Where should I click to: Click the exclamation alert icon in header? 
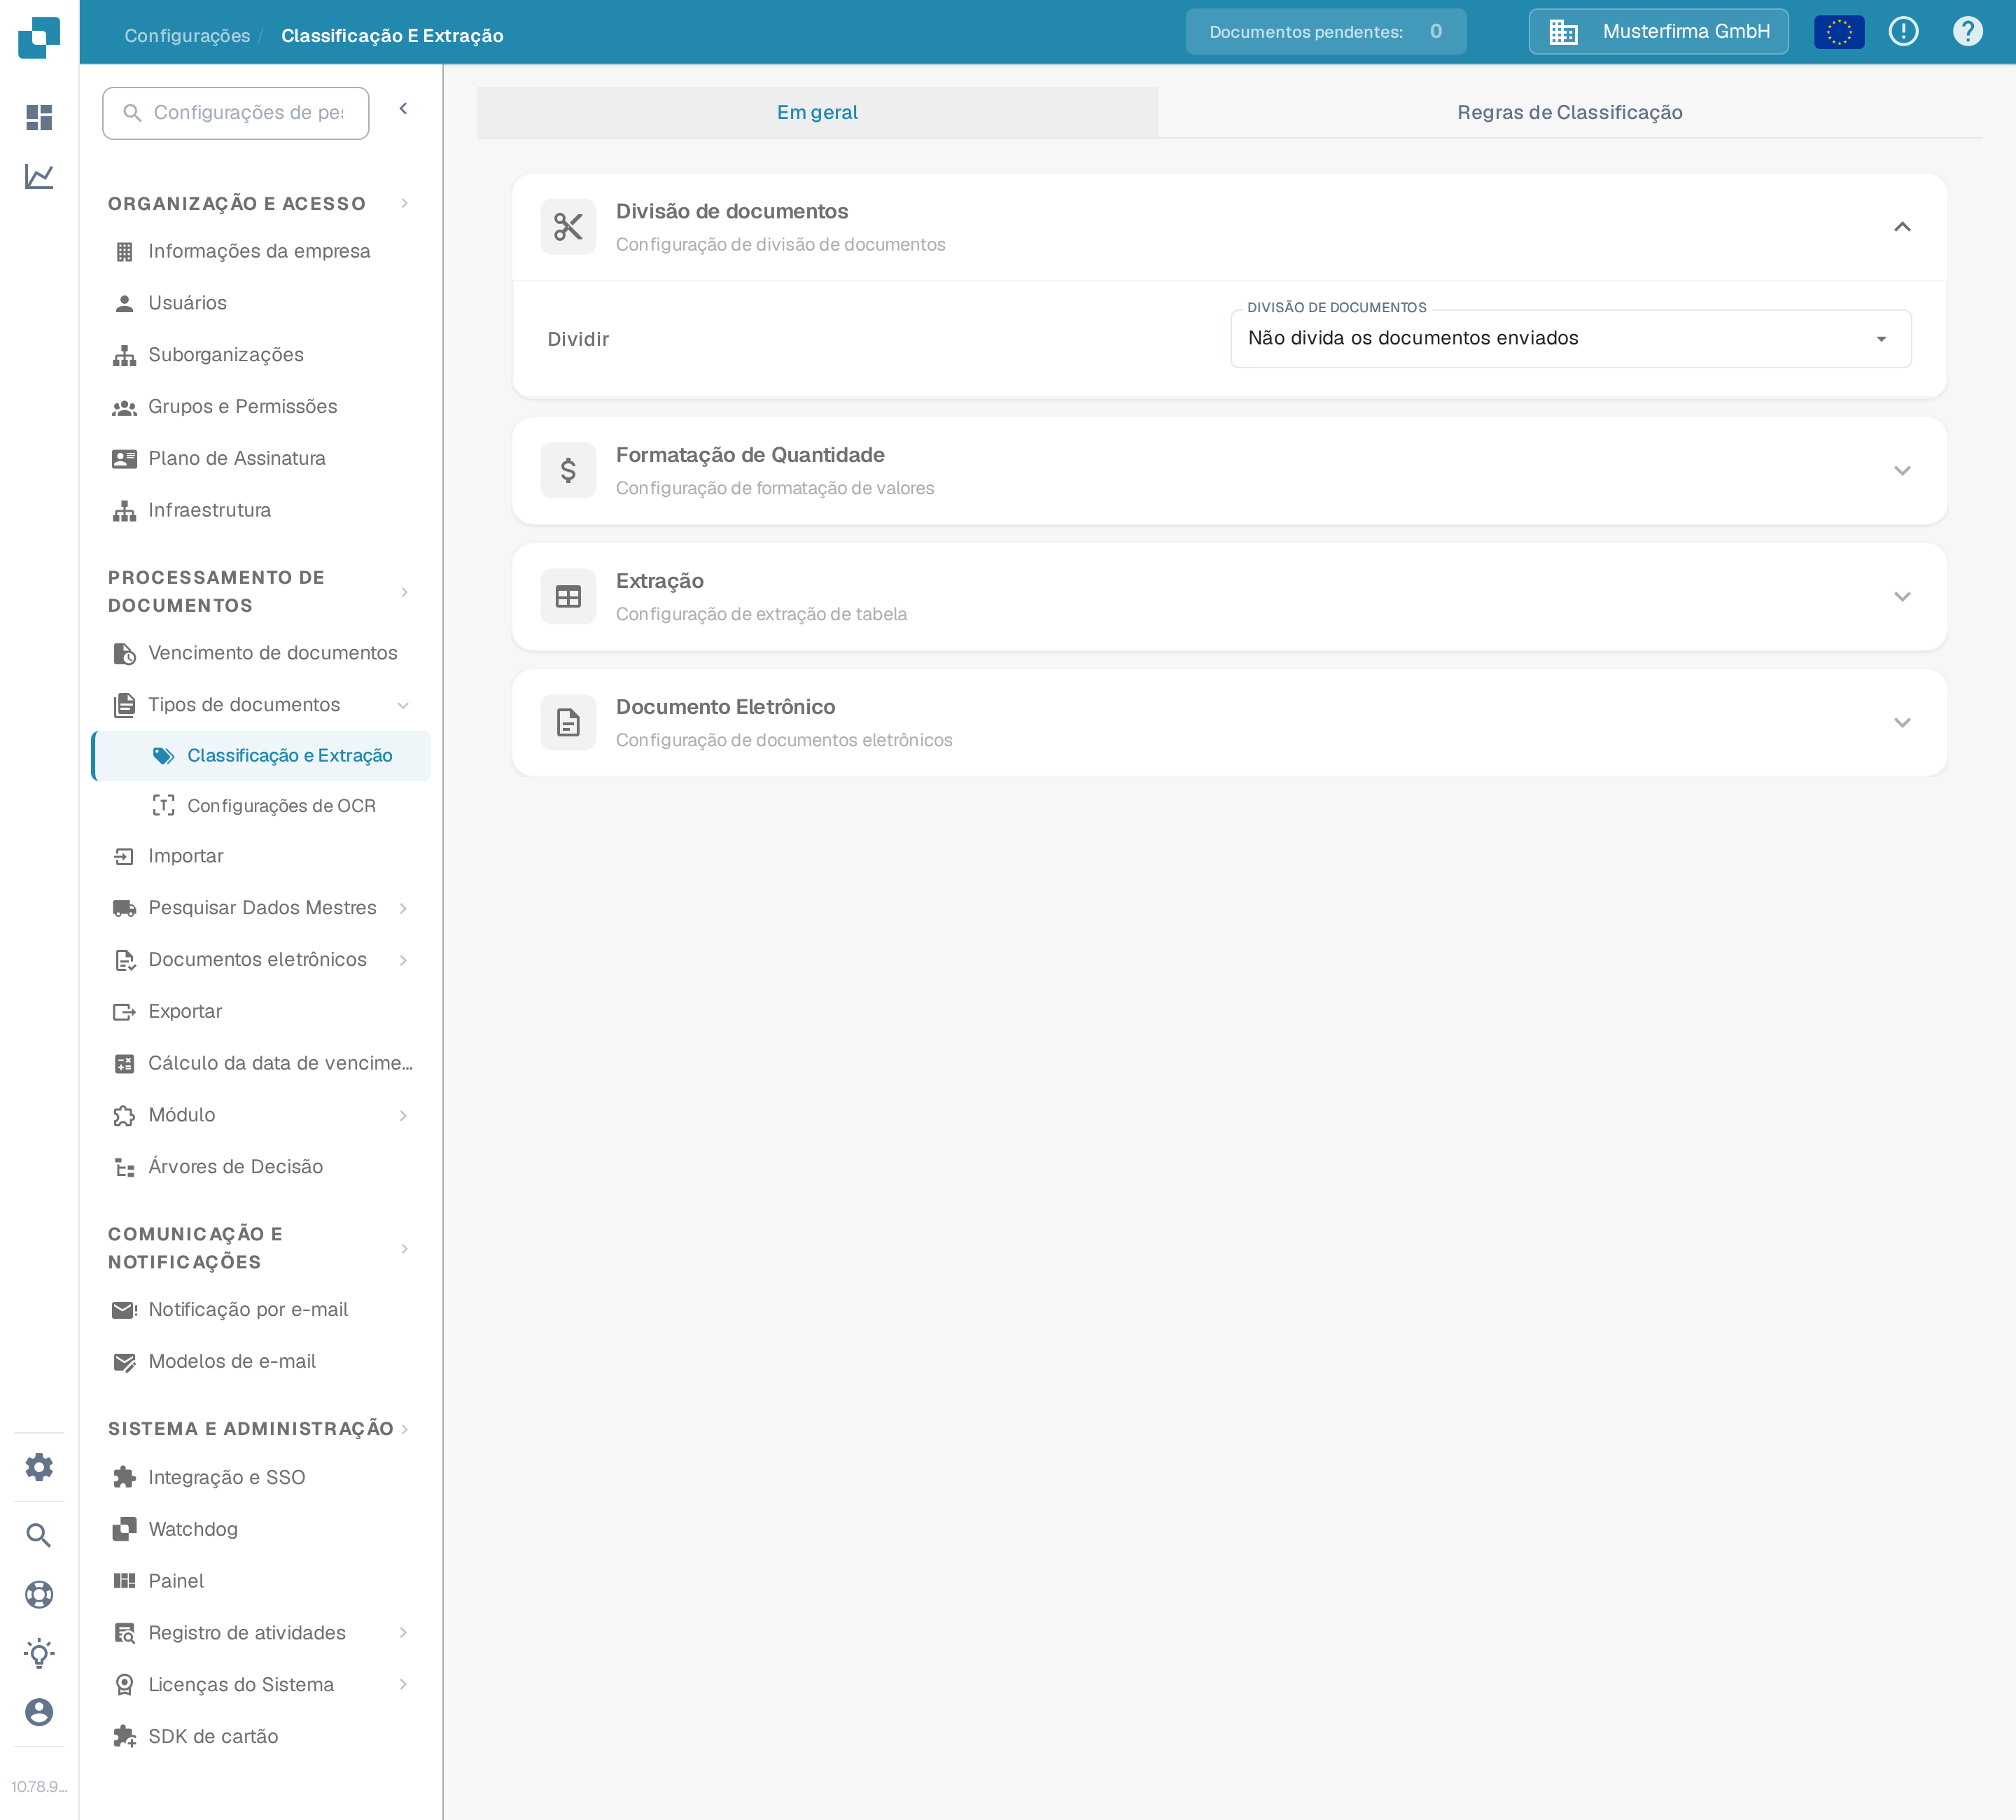1903,32
